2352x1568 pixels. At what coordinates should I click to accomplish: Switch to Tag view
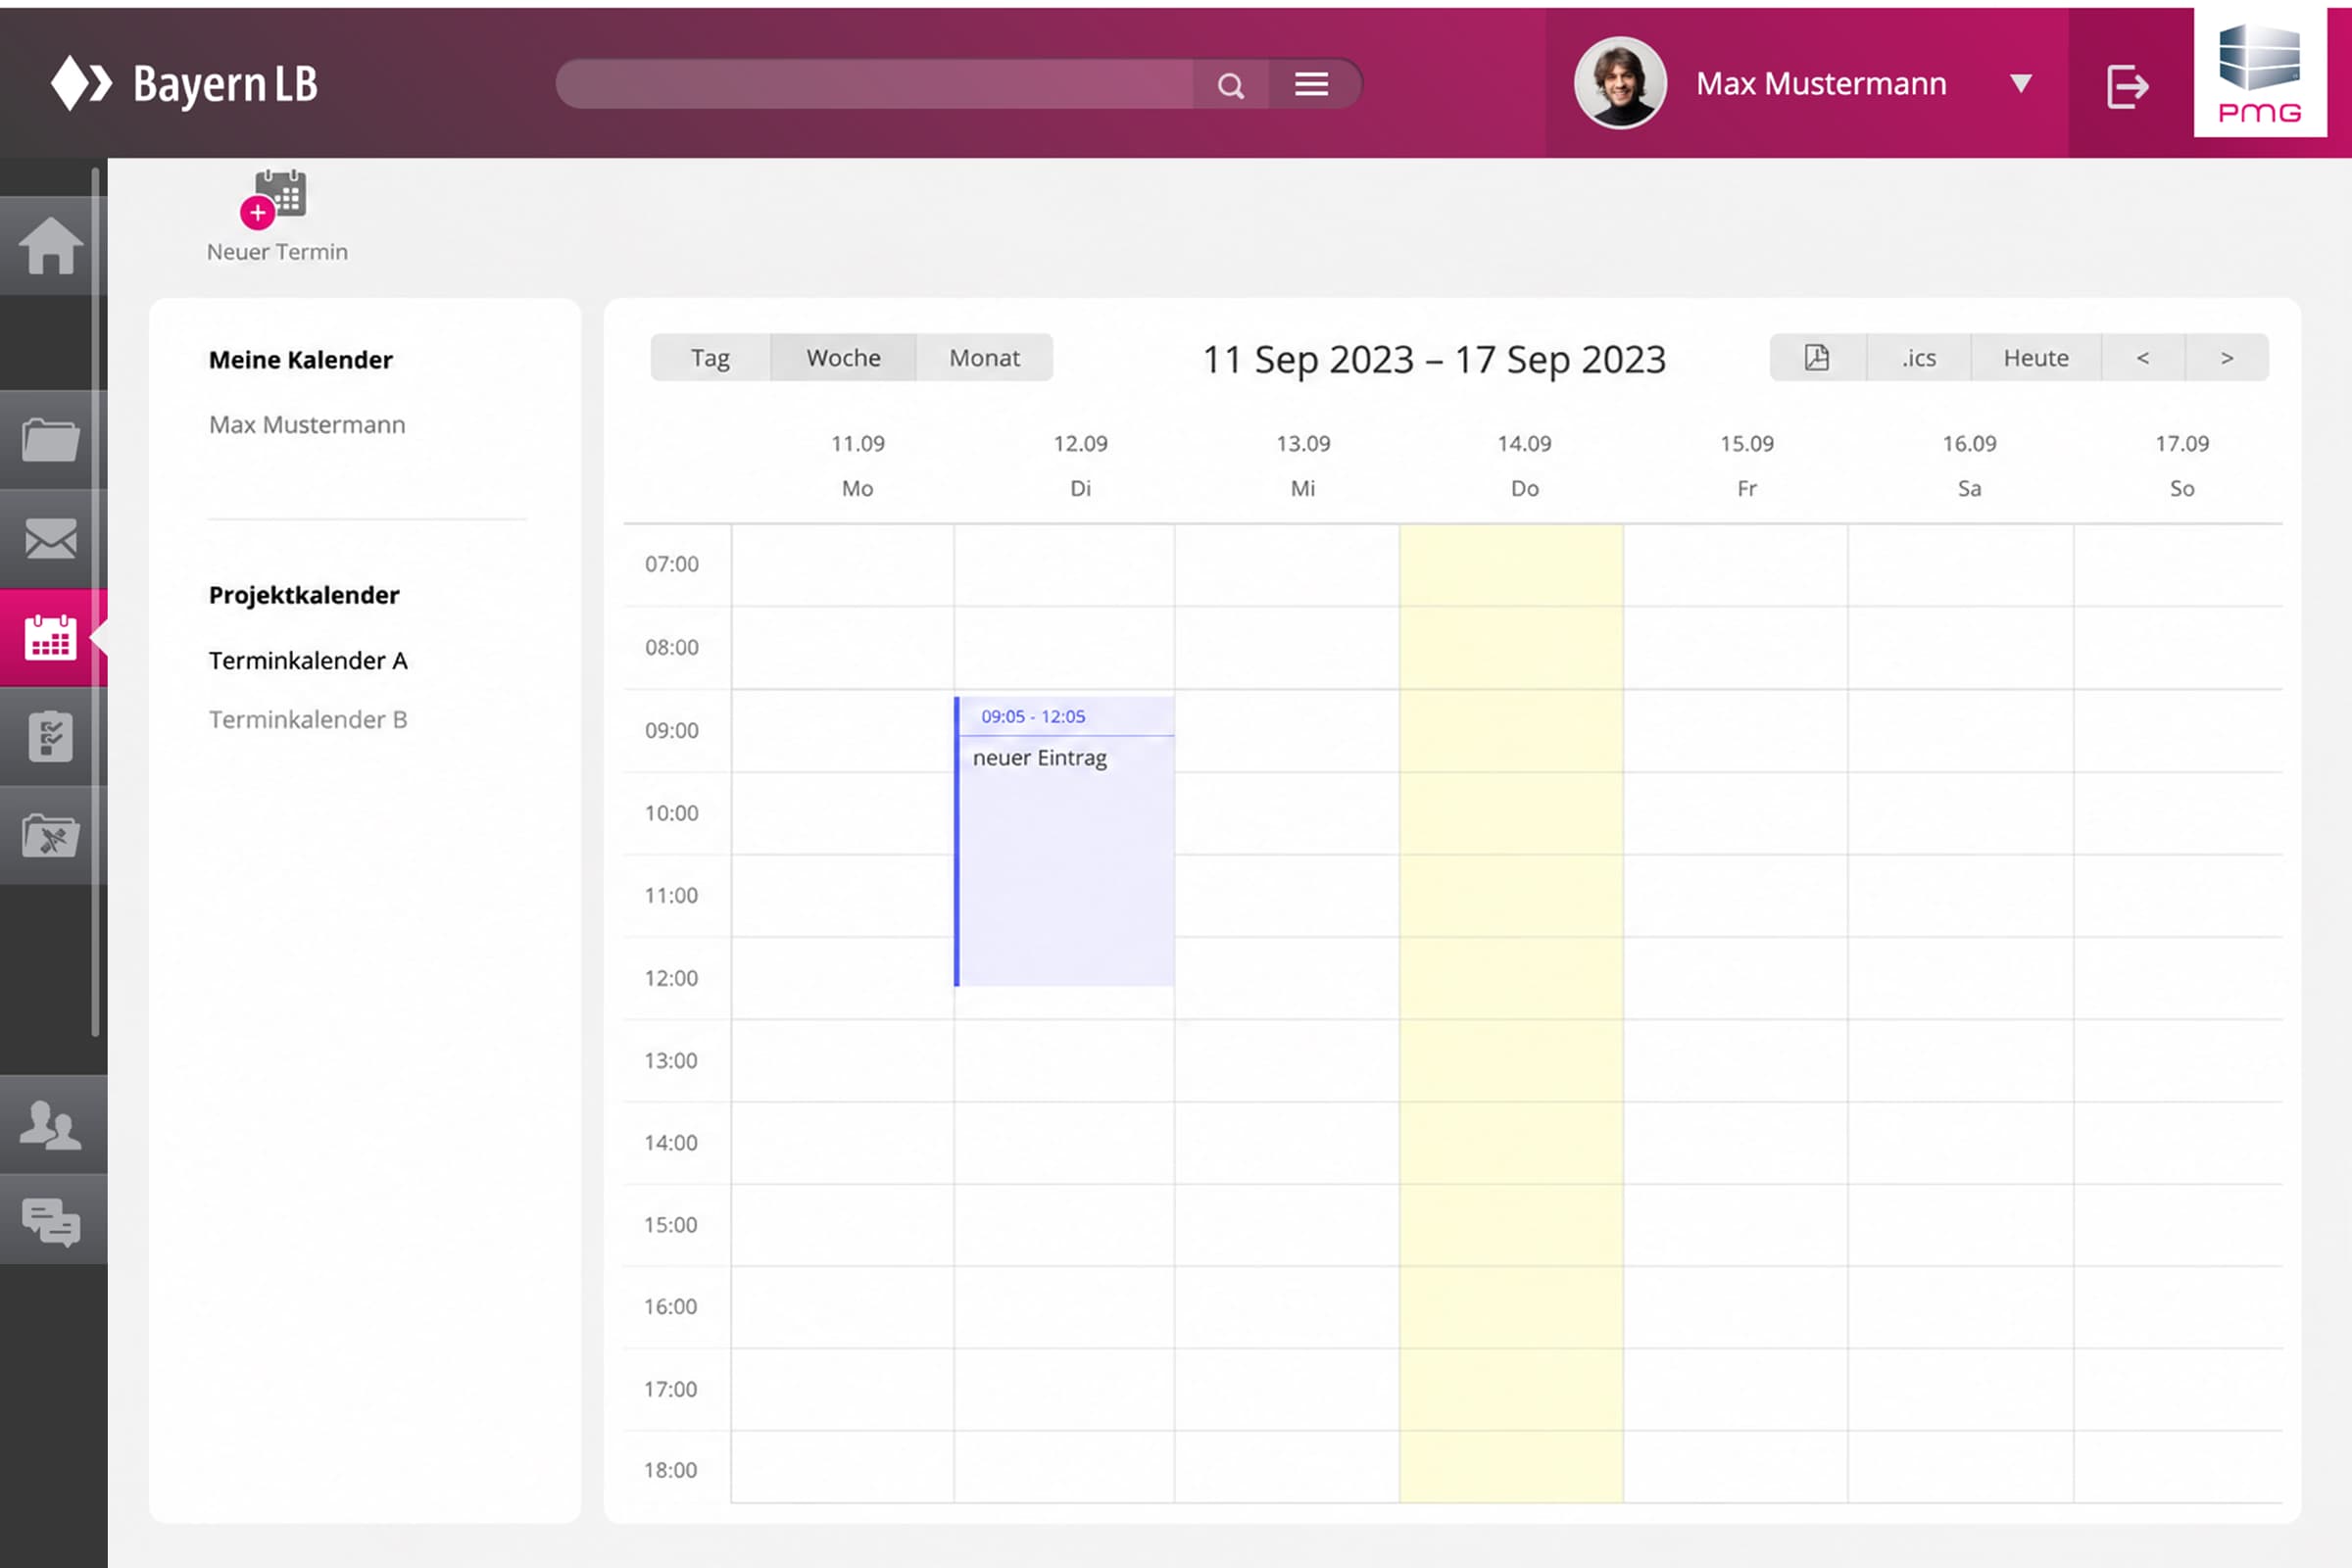pos(710,357)
